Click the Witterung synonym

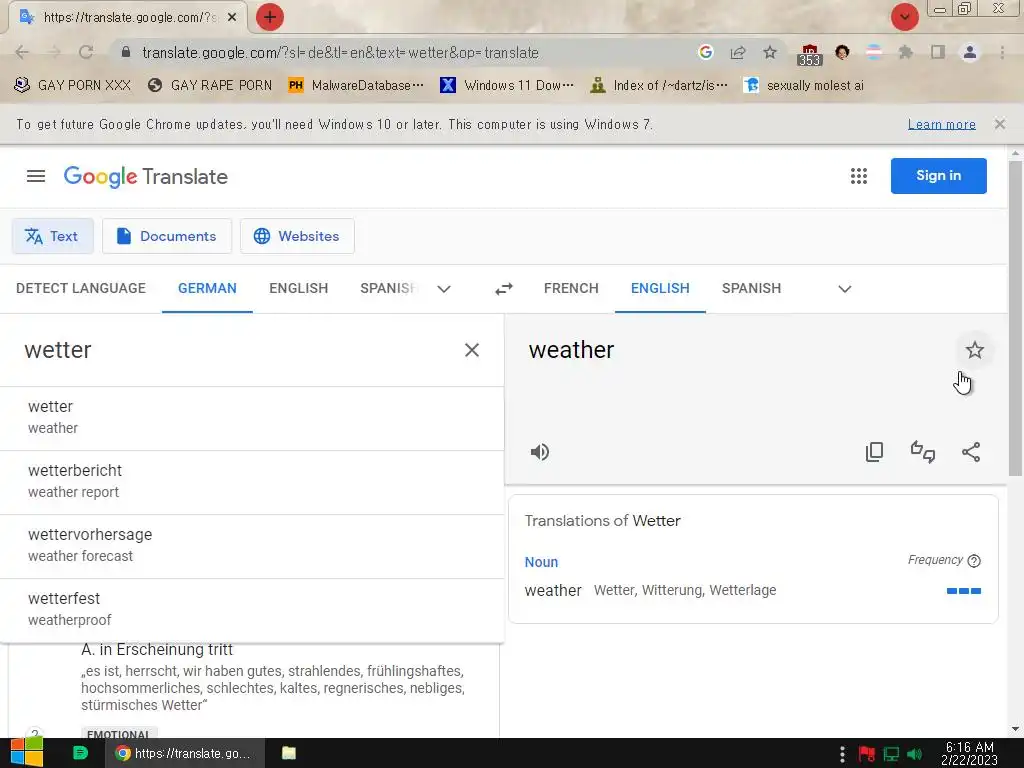672,590
